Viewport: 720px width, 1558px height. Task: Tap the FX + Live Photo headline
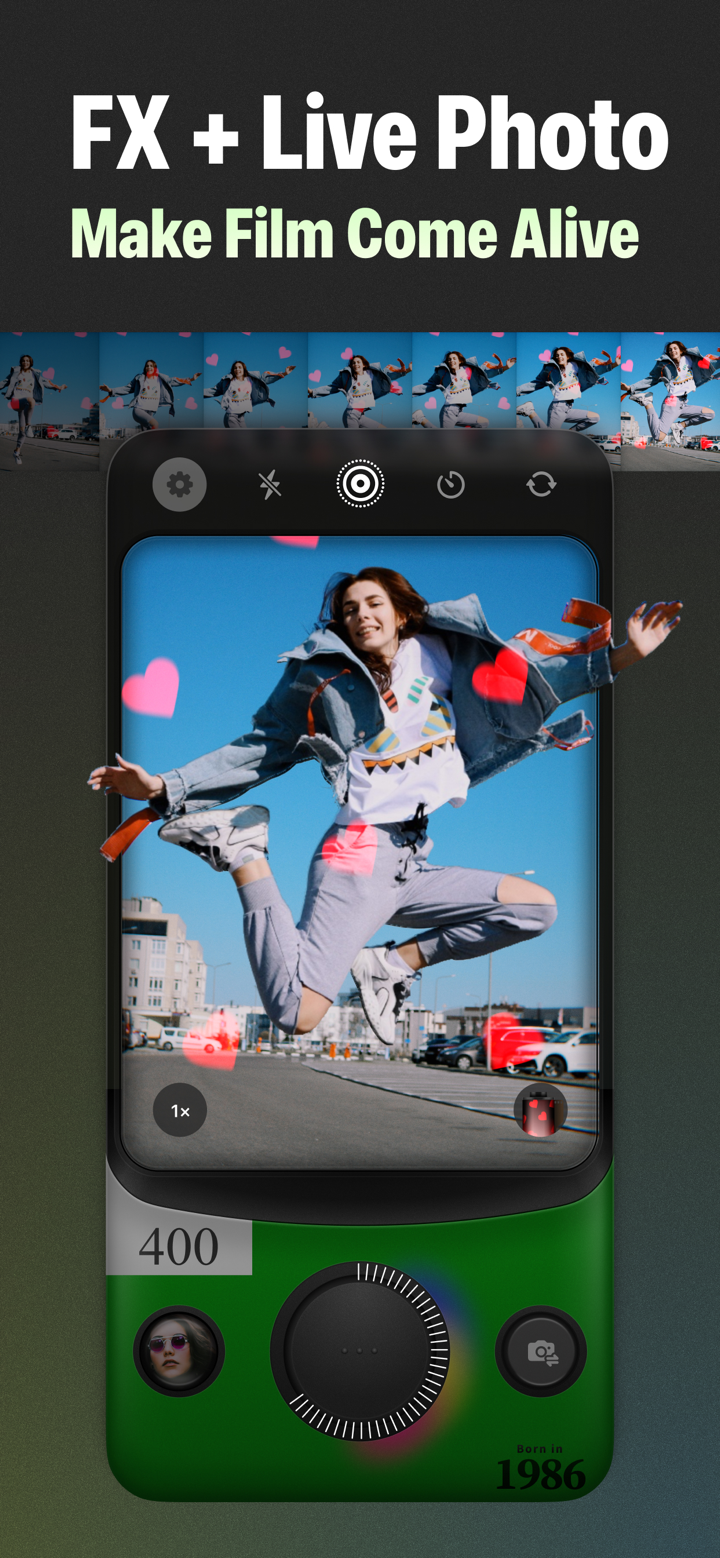(369, 134)
